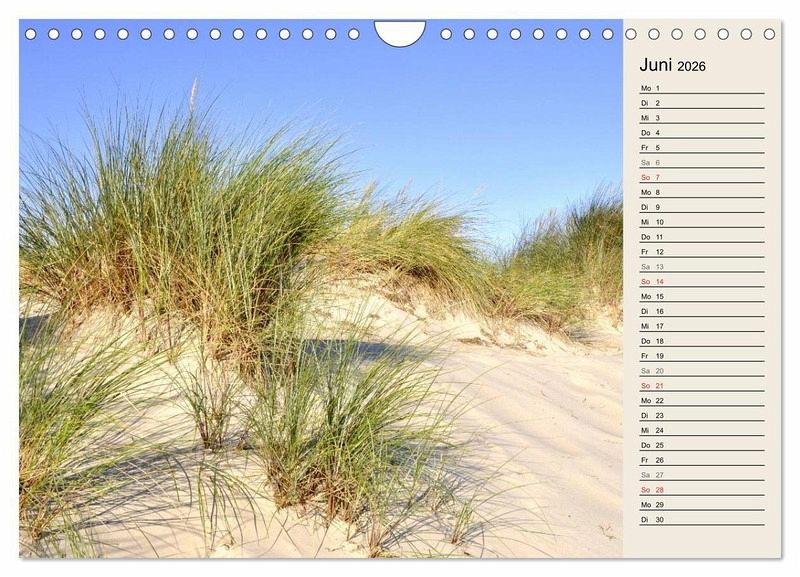
Task: Select the Mo 29 date row
Action: pos(702,505)
